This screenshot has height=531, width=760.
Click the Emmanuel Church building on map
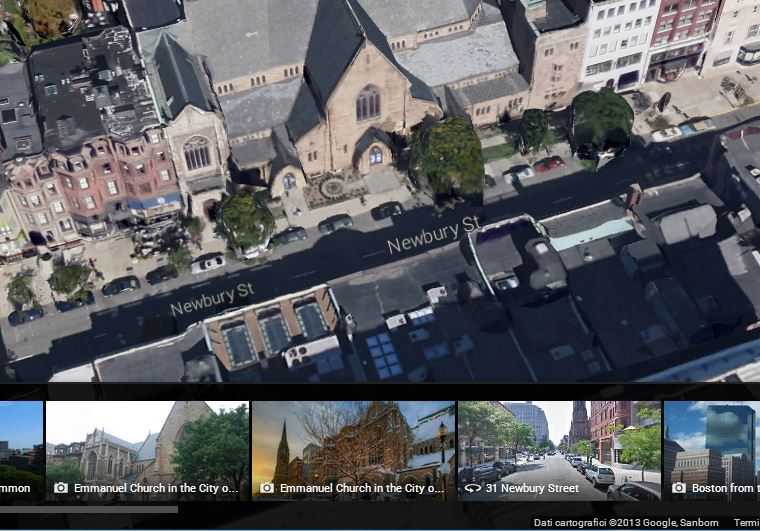pos(340,110)
